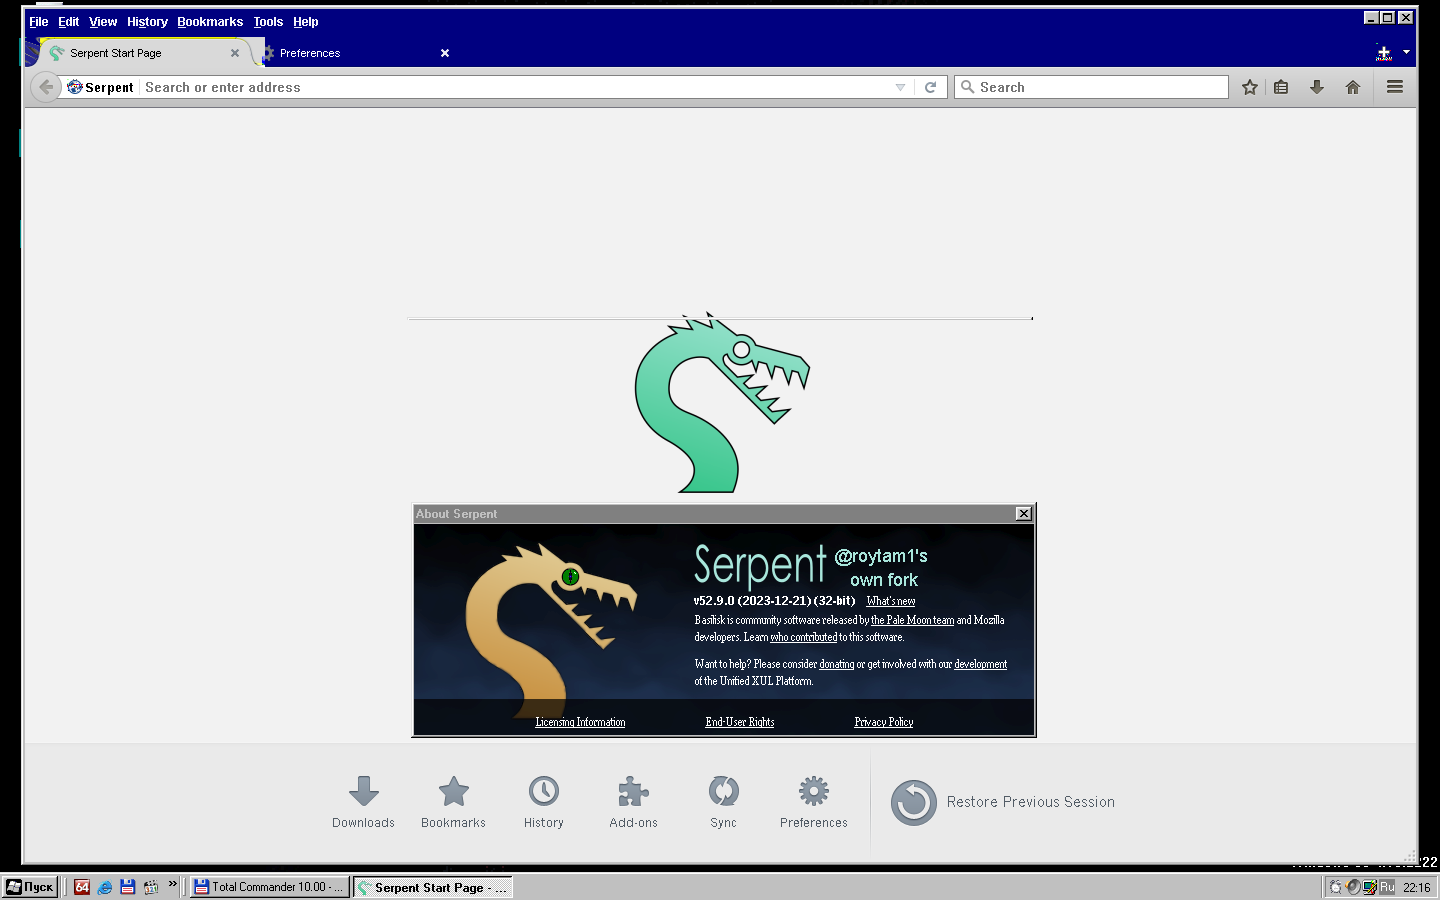Click the donating link

coord(837,664)
